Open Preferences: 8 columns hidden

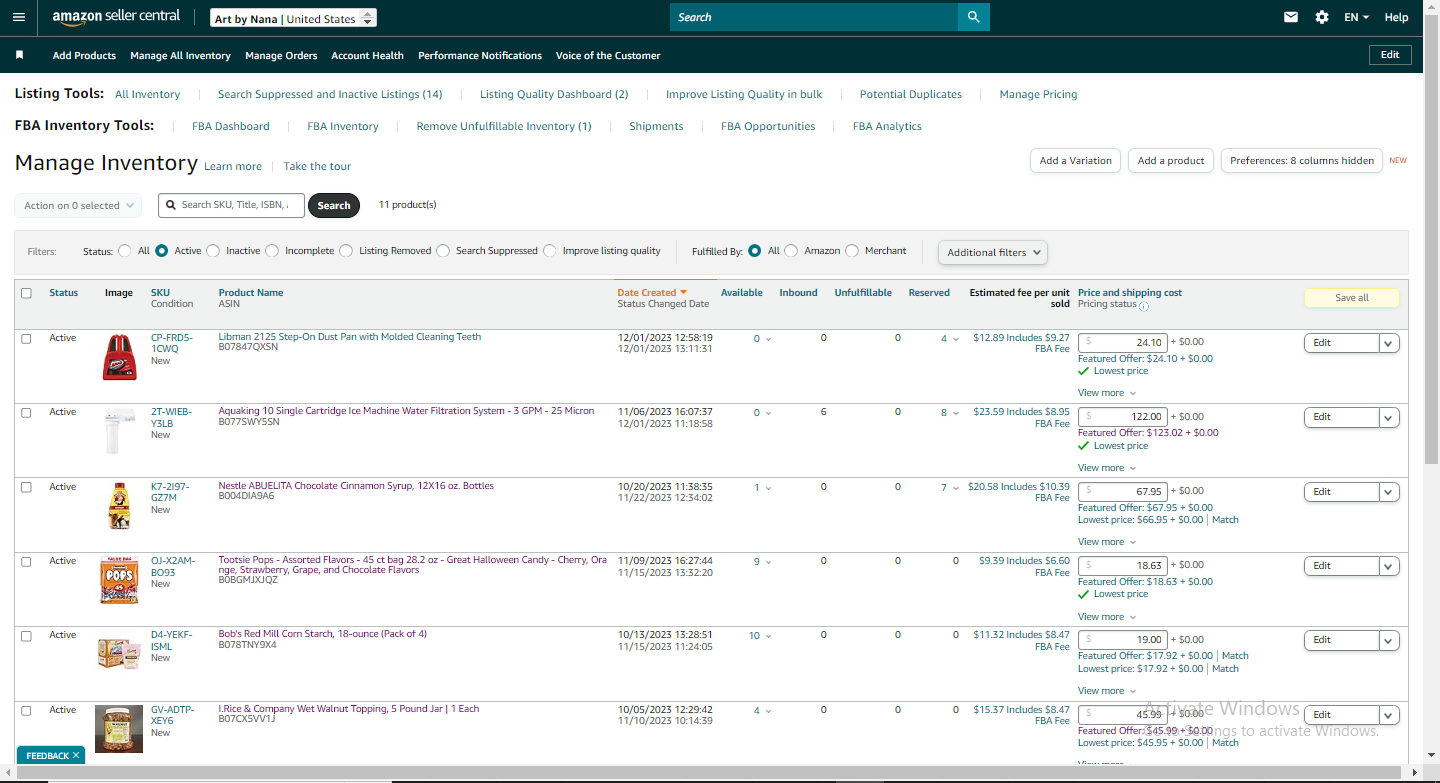tap(1302, 160)
